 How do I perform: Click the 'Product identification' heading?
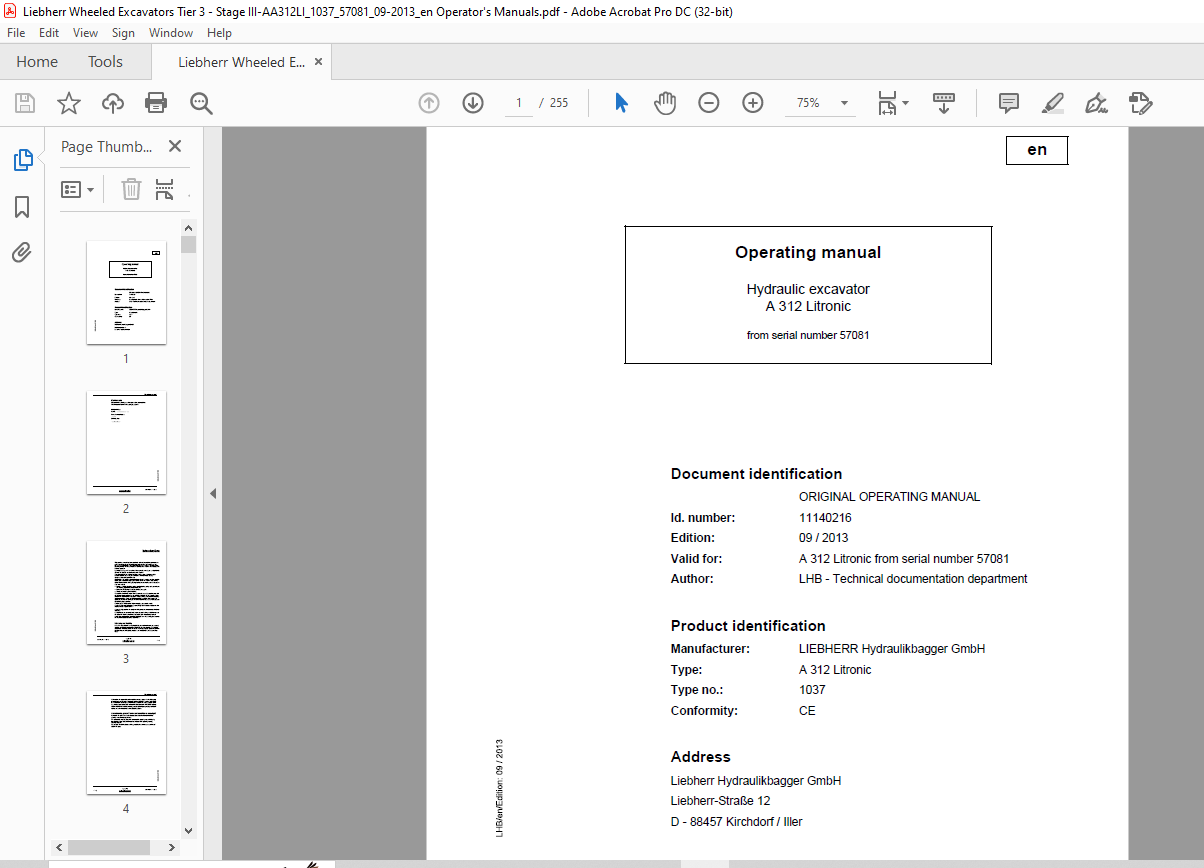[748, 626]
